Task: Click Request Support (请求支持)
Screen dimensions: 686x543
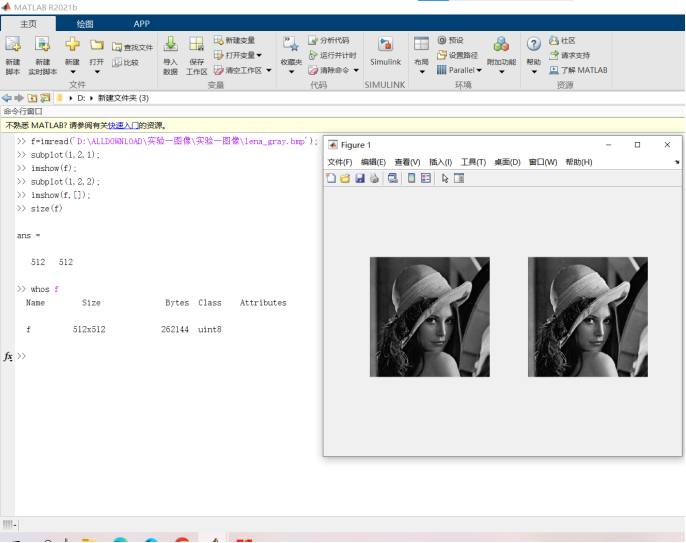Action: click(569, 55)
